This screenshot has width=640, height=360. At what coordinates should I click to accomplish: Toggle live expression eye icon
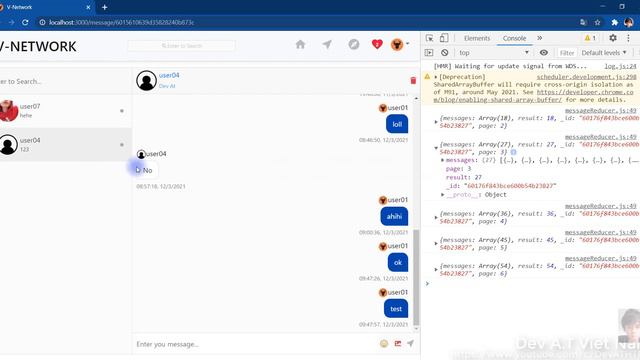(544, 53)
